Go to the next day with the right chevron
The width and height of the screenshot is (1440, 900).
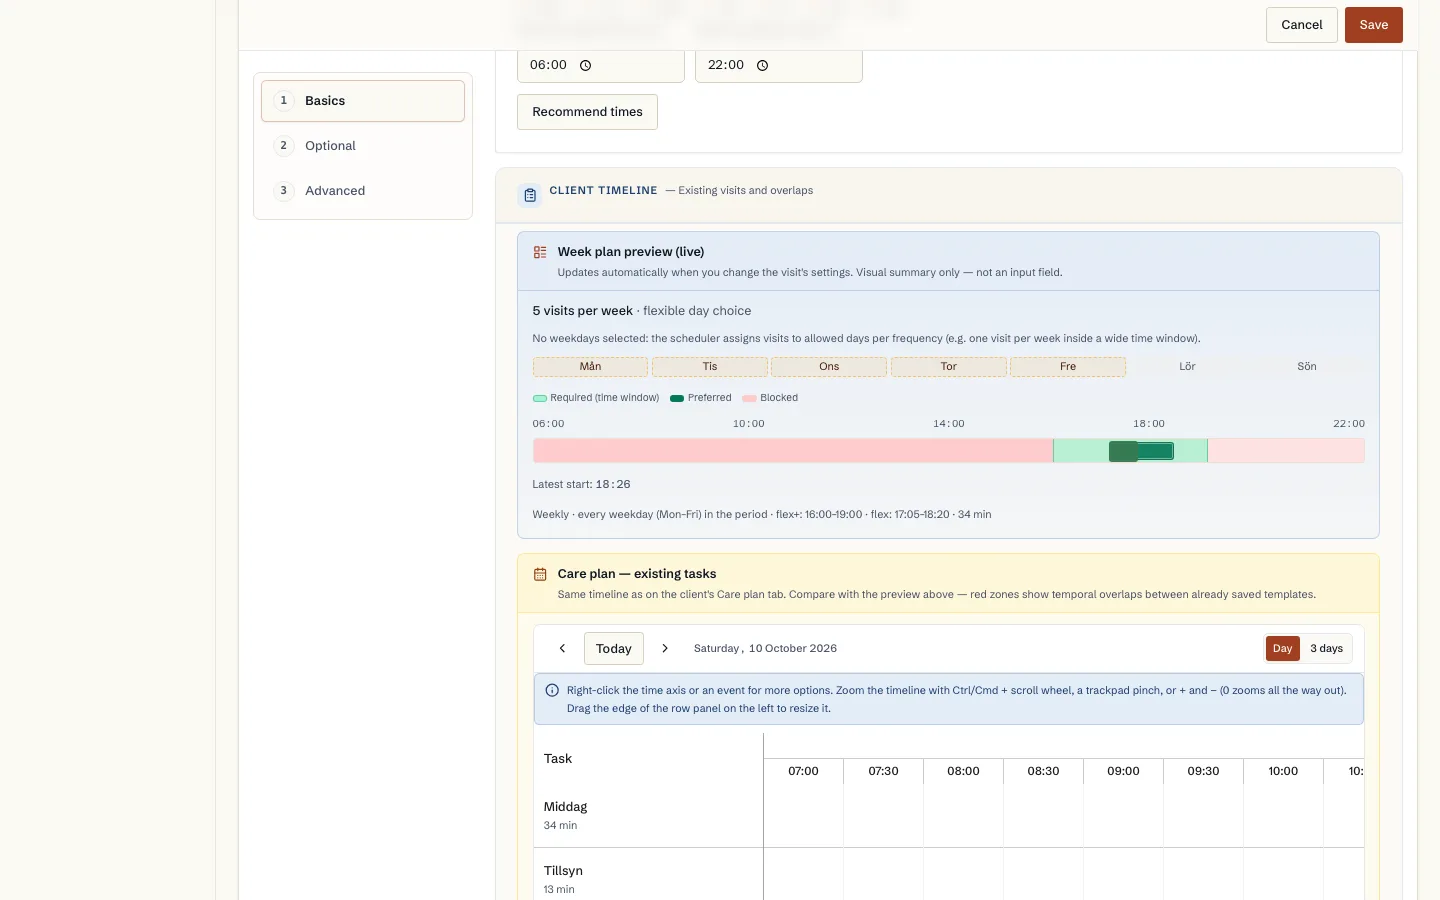tap(665, 649)
